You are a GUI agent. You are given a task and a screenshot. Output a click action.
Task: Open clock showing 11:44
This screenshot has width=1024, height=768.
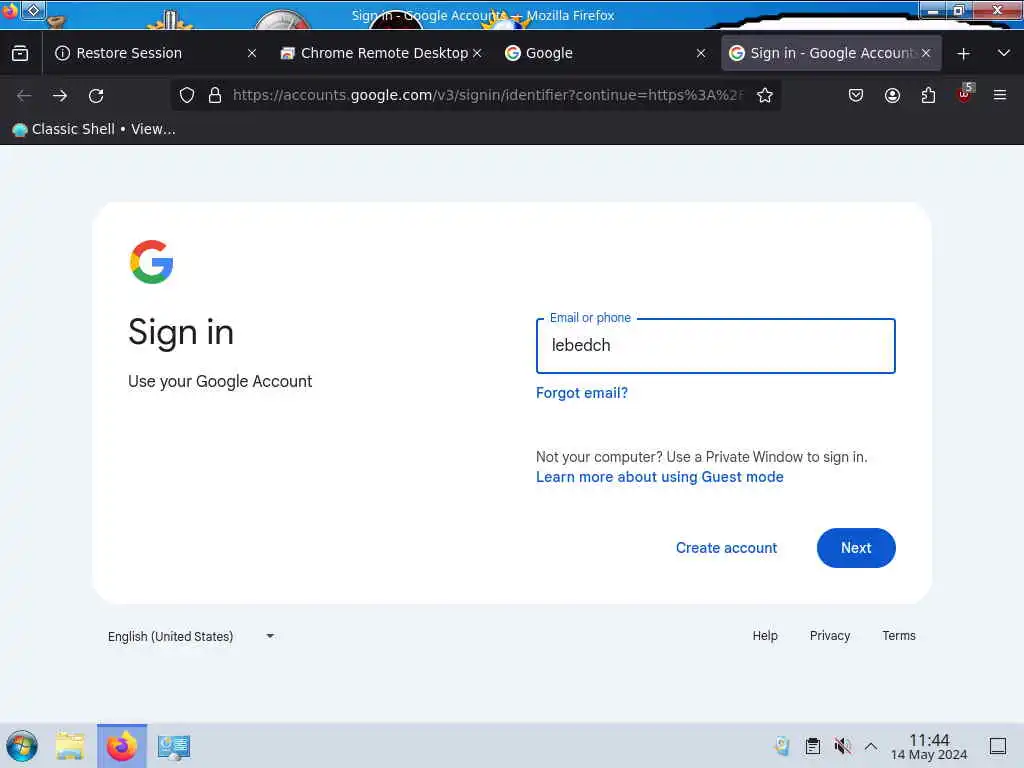[x=929, y=746]
